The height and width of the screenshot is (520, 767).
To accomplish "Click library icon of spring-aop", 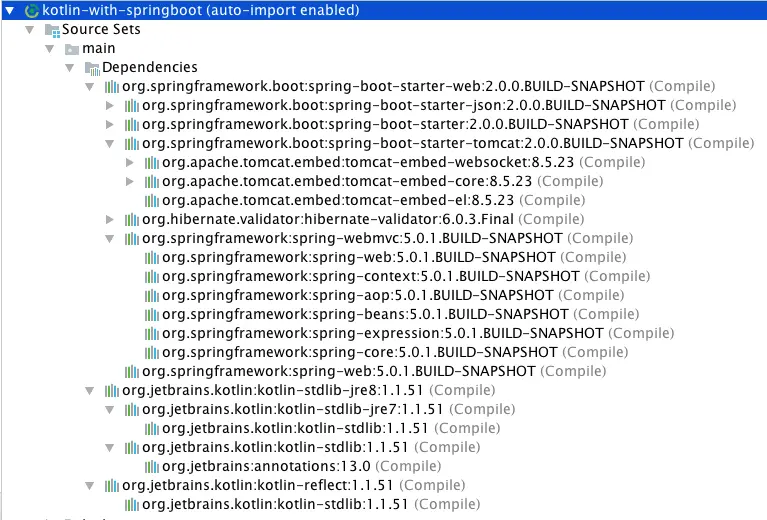I will coord(152,296).
